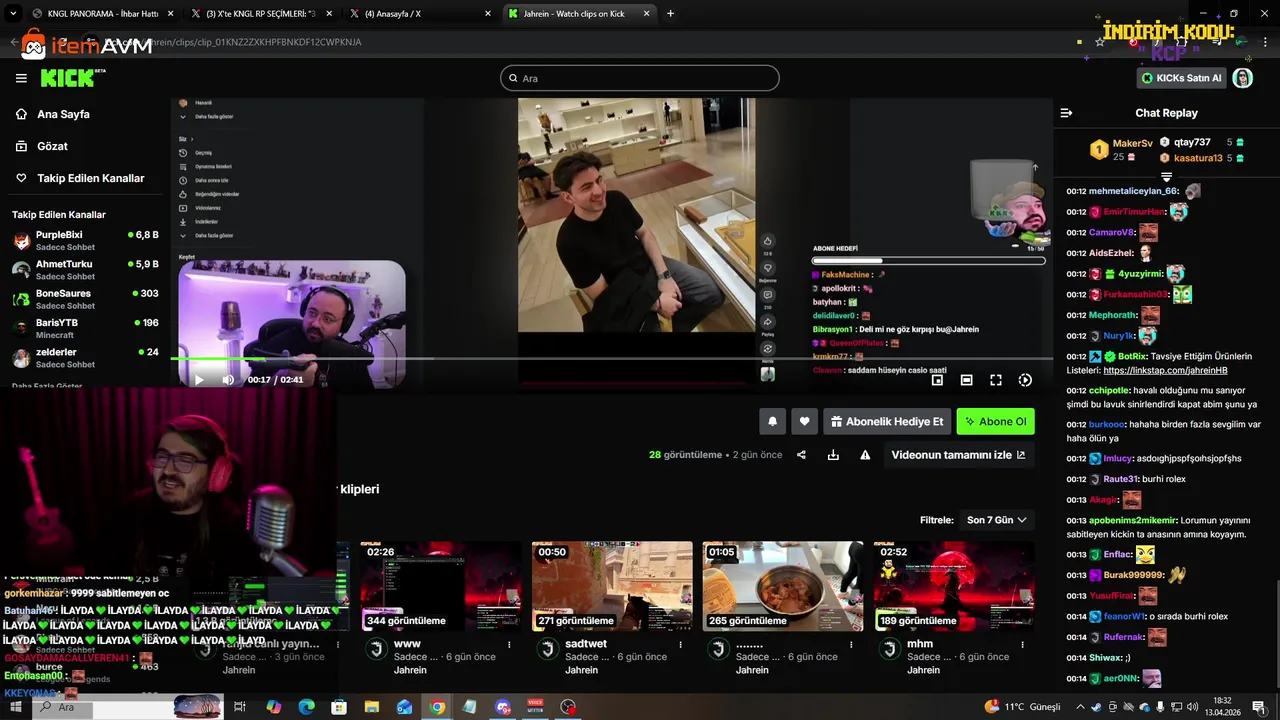
Task: Open options menu for the dotted-title clip
Action: tap(852, 645)
